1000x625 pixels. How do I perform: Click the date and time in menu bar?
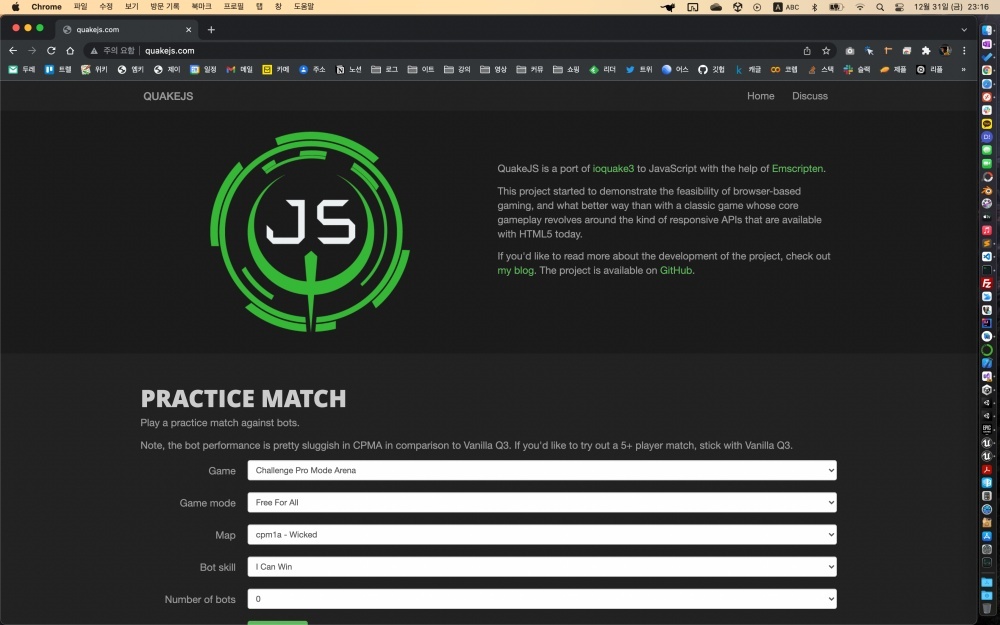[952, 7]
